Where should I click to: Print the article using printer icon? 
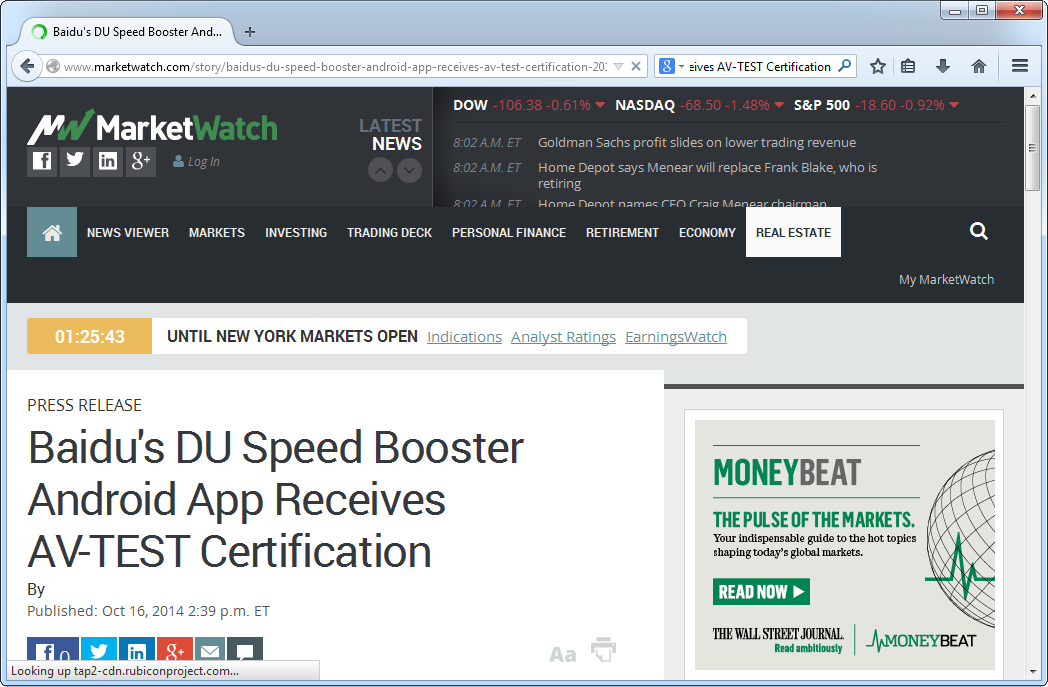[x=603, y=650]
